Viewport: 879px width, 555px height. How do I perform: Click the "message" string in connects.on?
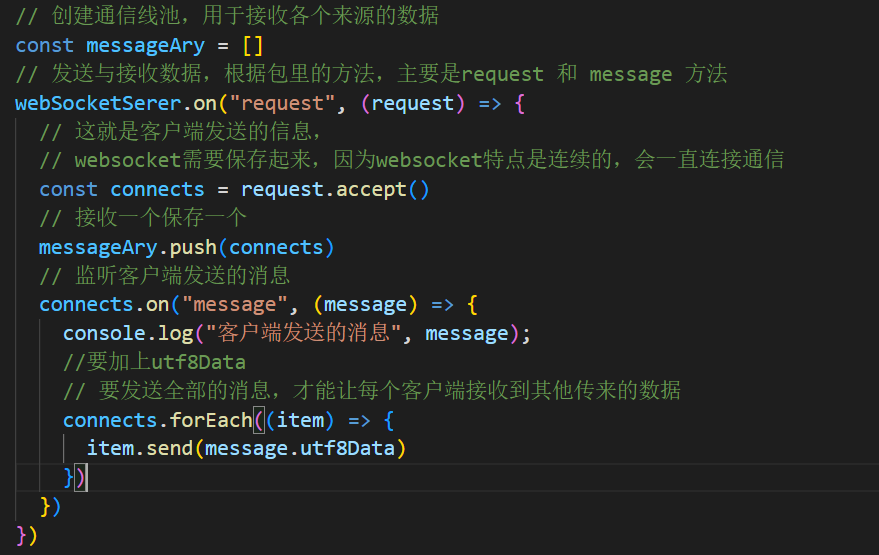click(234, 304)
